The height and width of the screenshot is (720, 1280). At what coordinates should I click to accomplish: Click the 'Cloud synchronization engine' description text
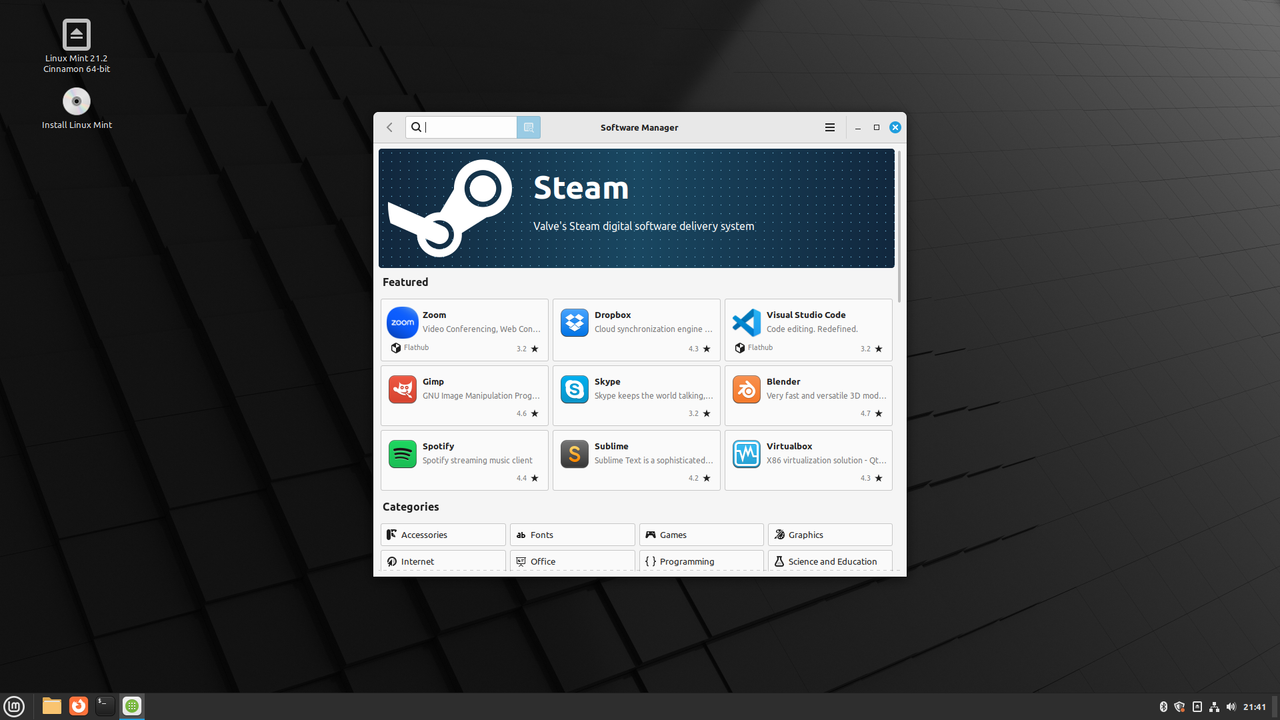[653, 329]
